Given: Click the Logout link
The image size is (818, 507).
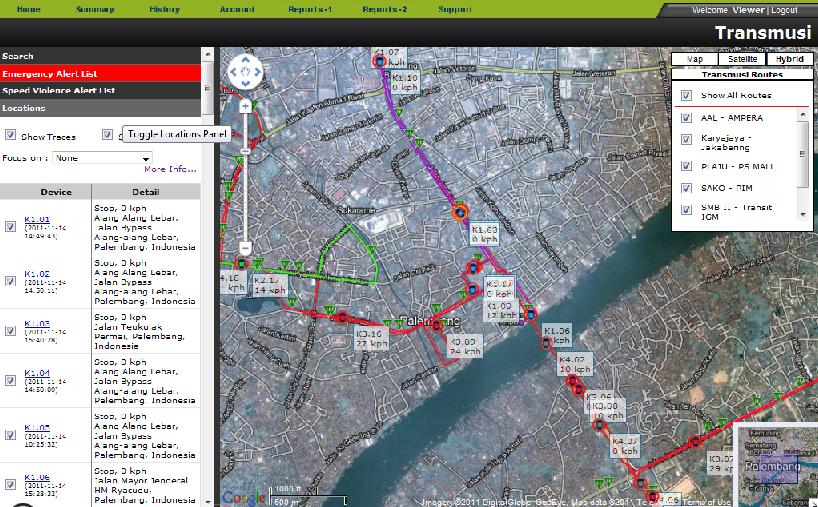Looking at the screenshot, I should coord(784,9).
